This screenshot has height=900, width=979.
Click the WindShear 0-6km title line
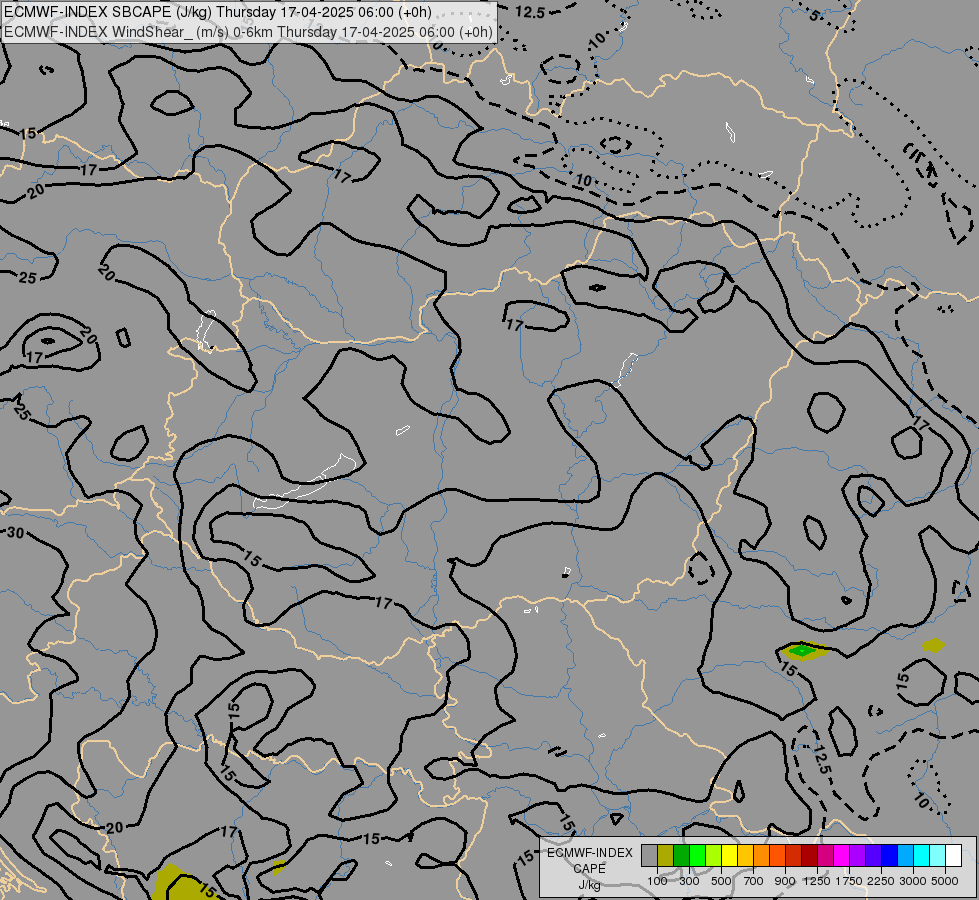point(248,32)
